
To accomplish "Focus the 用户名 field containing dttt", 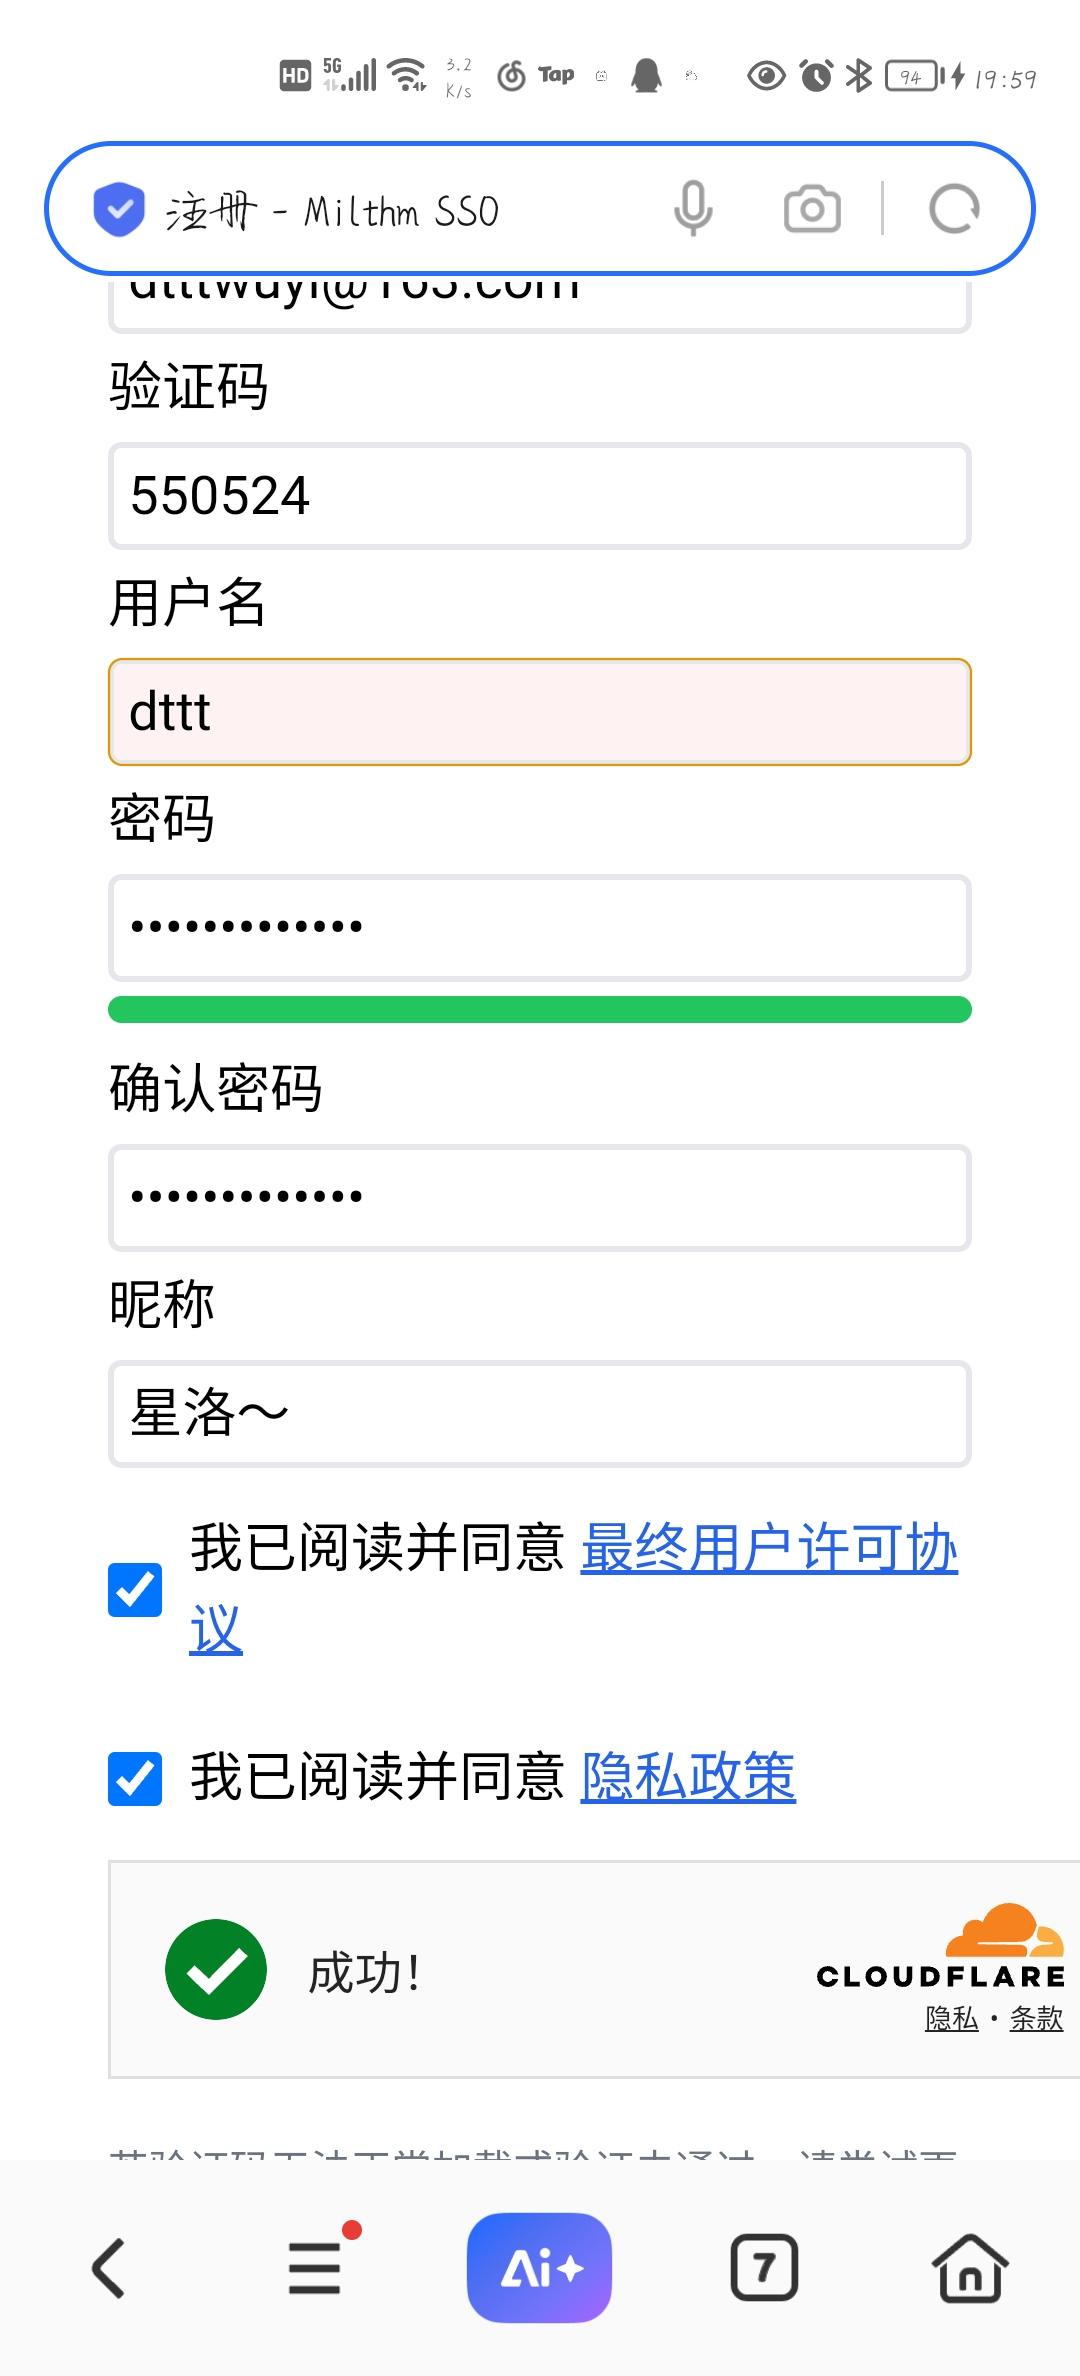I will [x=540, y=712].
